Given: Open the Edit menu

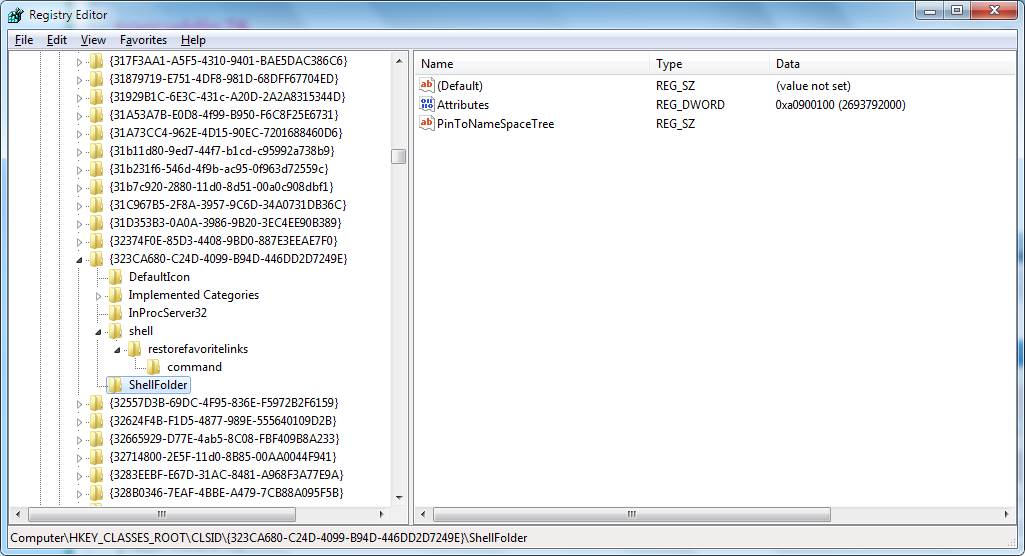Looking at the screenshot, I should 57,40.
